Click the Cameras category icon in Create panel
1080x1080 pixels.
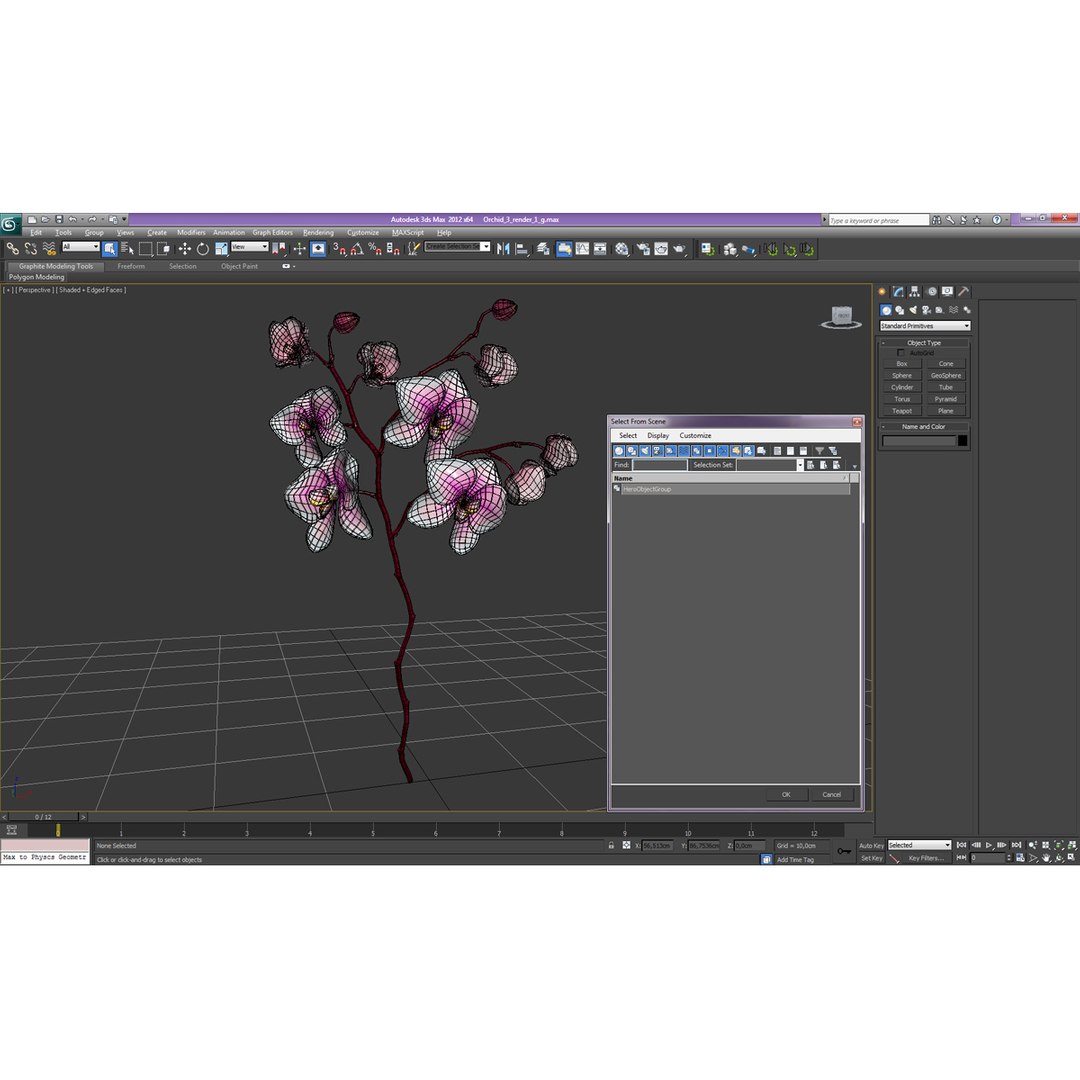tap(926, 310)
